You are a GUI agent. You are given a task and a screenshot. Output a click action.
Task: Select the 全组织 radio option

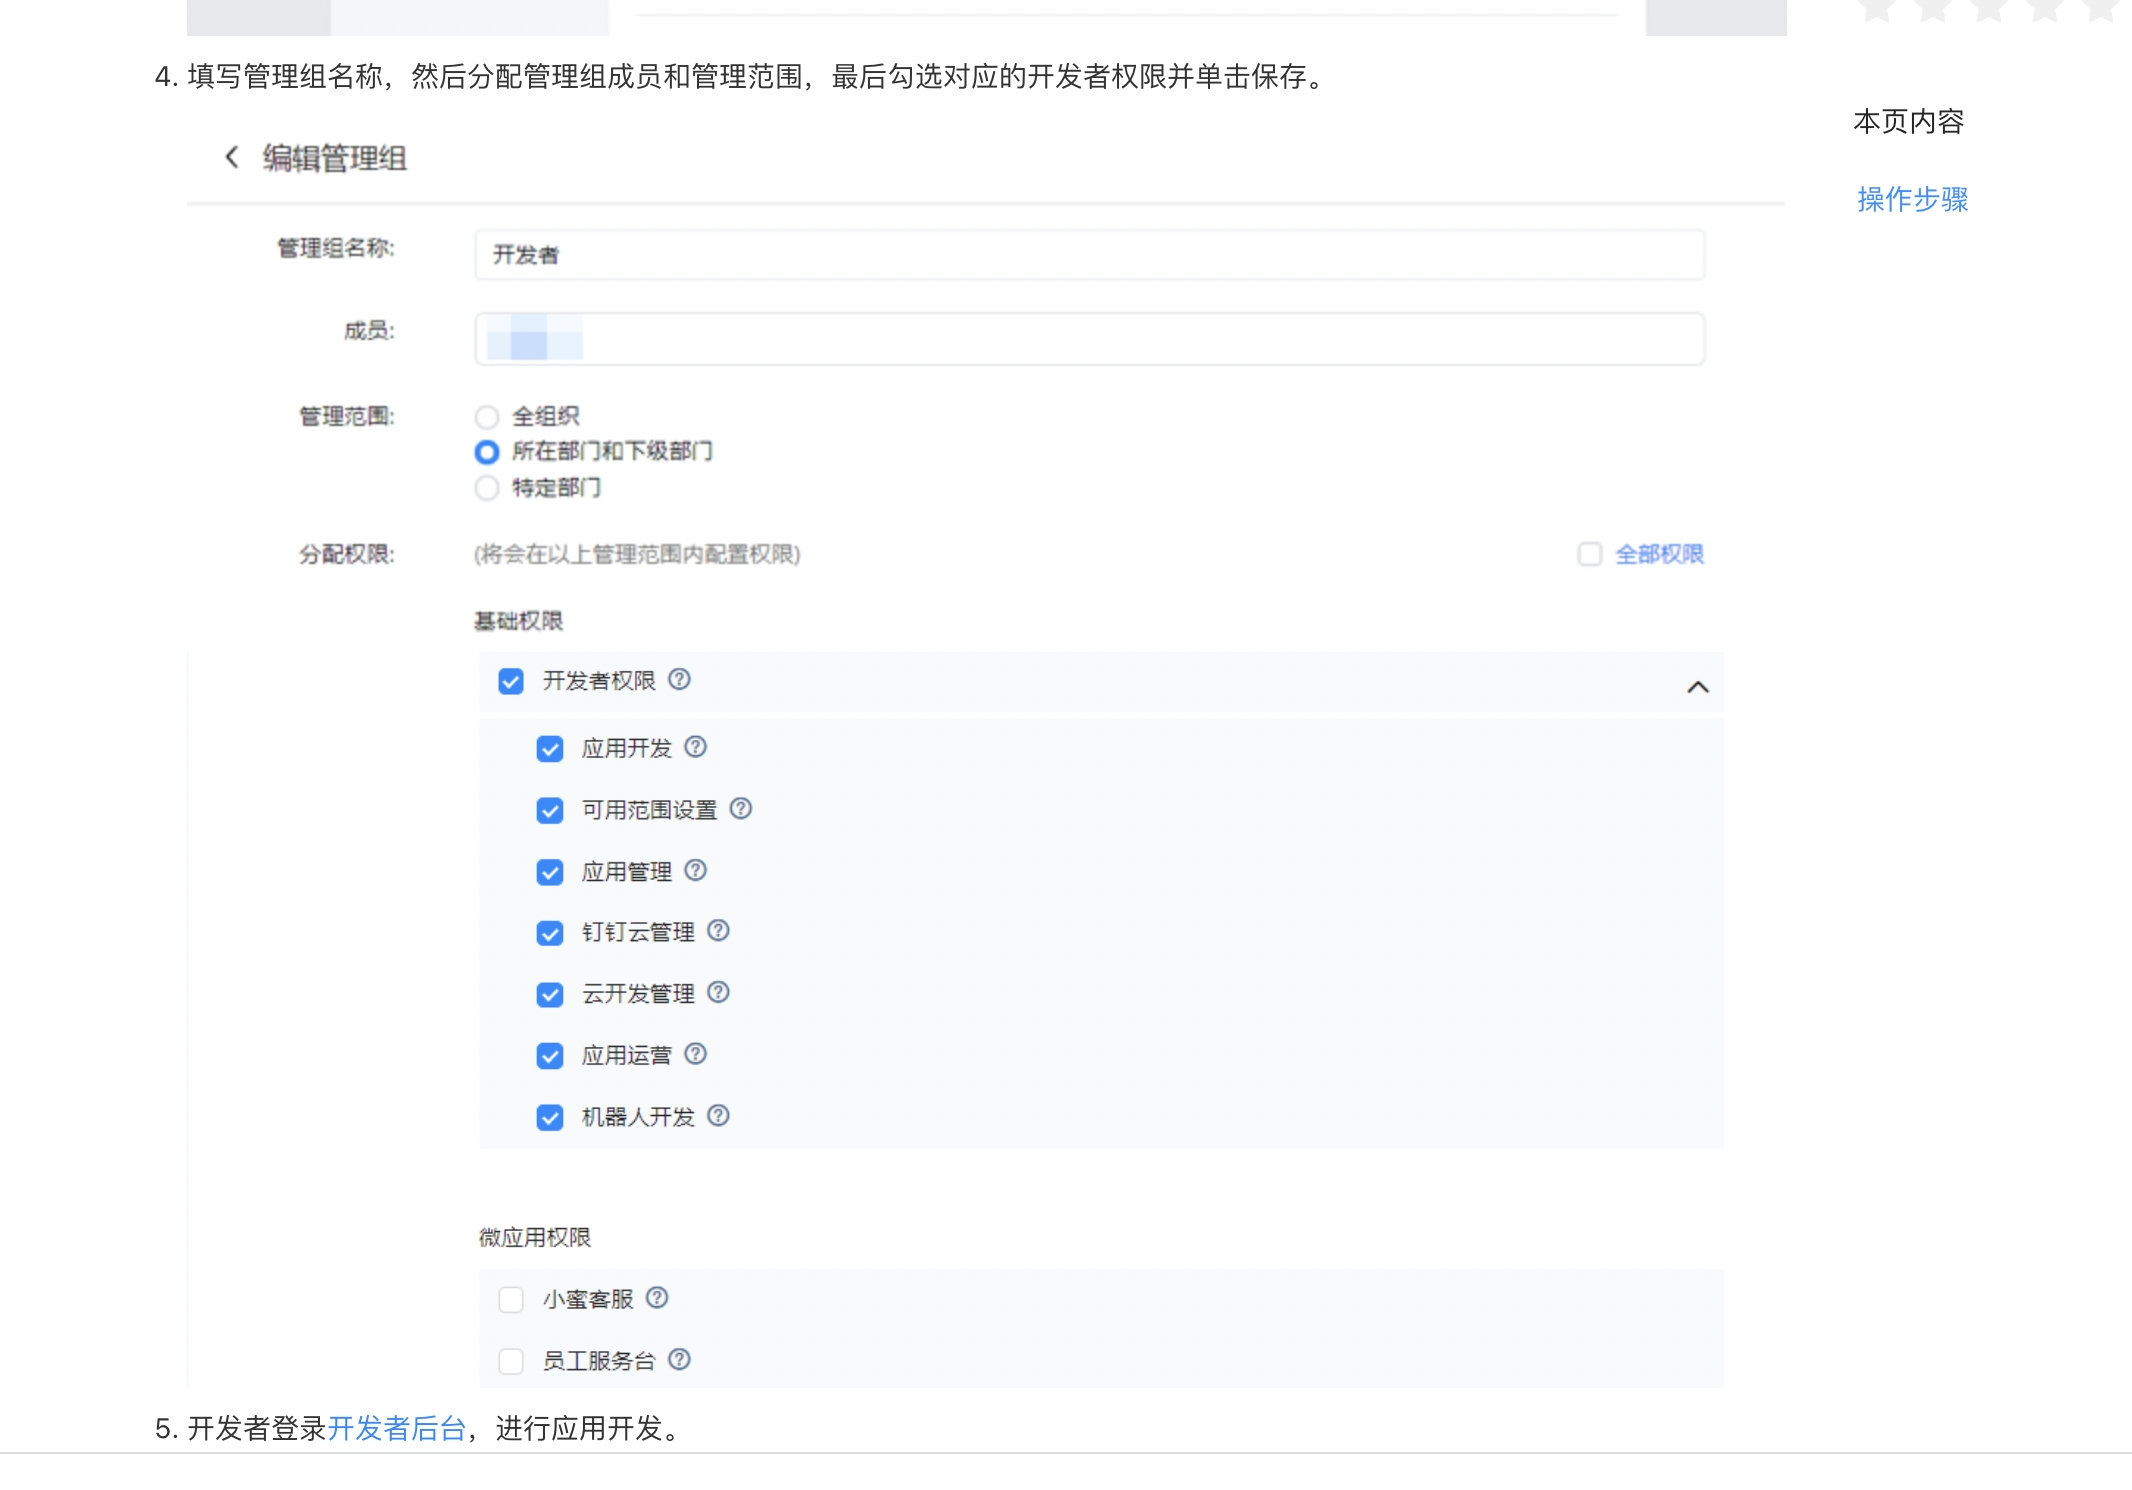click(487, 417)
